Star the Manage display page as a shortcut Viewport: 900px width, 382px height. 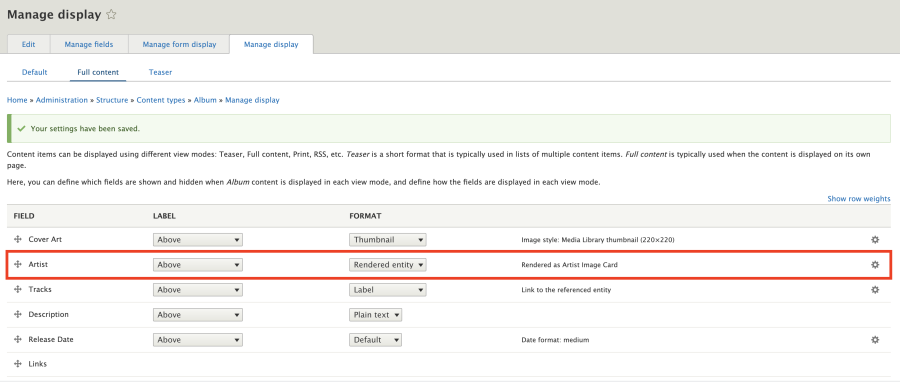click(x=111, y=15)
